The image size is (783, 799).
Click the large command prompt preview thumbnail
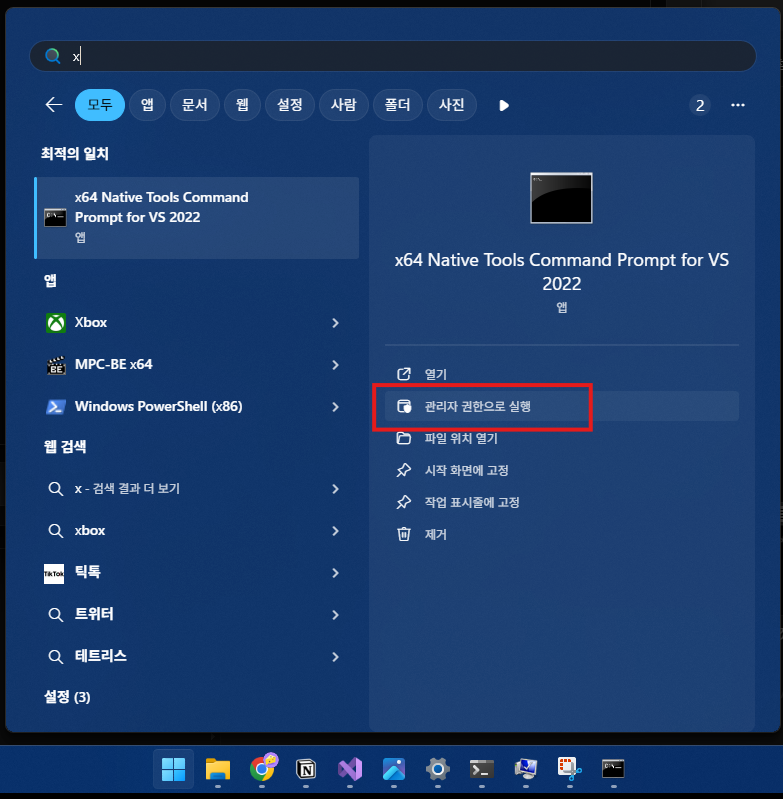(561, 198)
